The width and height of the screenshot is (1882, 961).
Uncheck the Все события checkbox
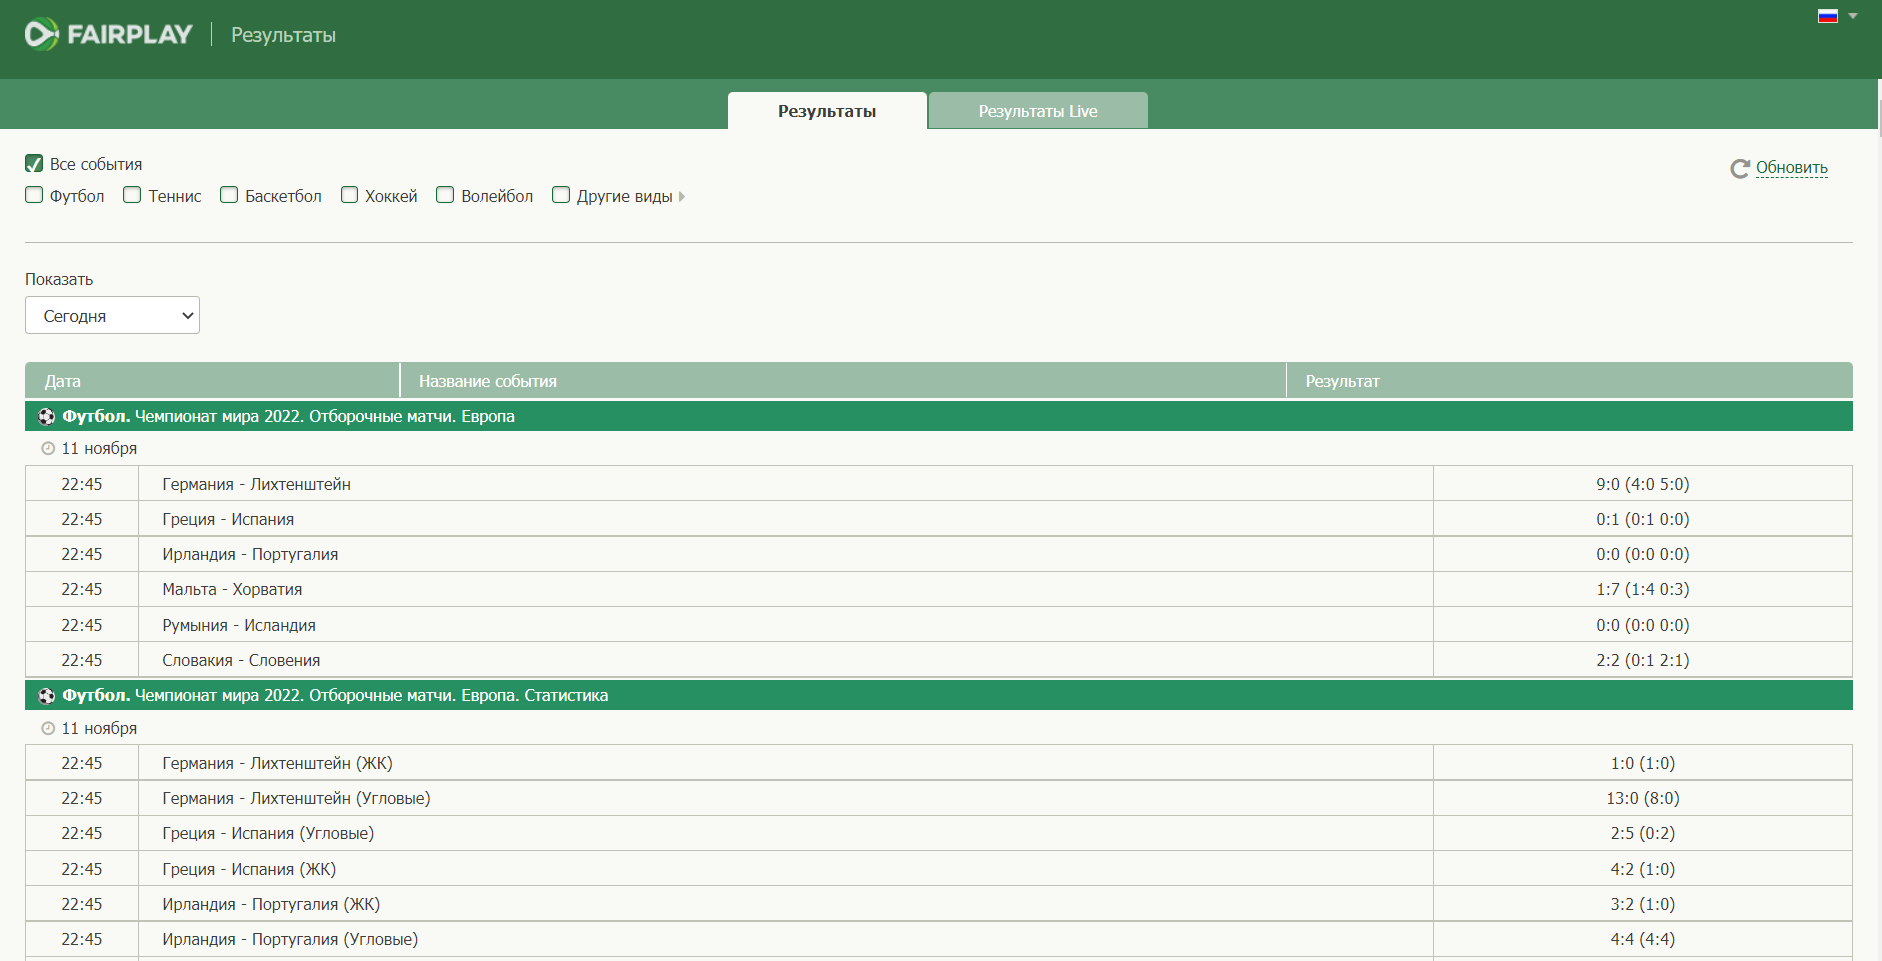pyautogui.click(x=34, y=164)
